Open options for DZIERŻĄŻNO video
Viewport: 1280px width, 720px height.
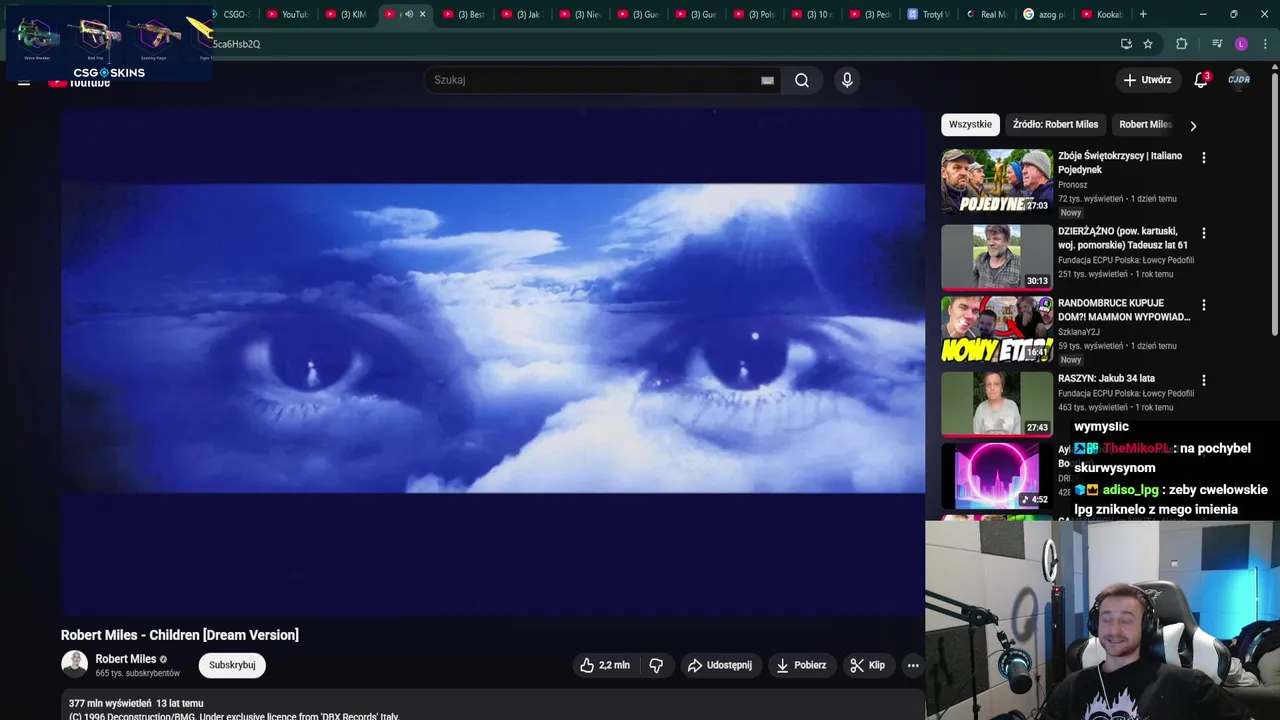(x=1204, y=233)
